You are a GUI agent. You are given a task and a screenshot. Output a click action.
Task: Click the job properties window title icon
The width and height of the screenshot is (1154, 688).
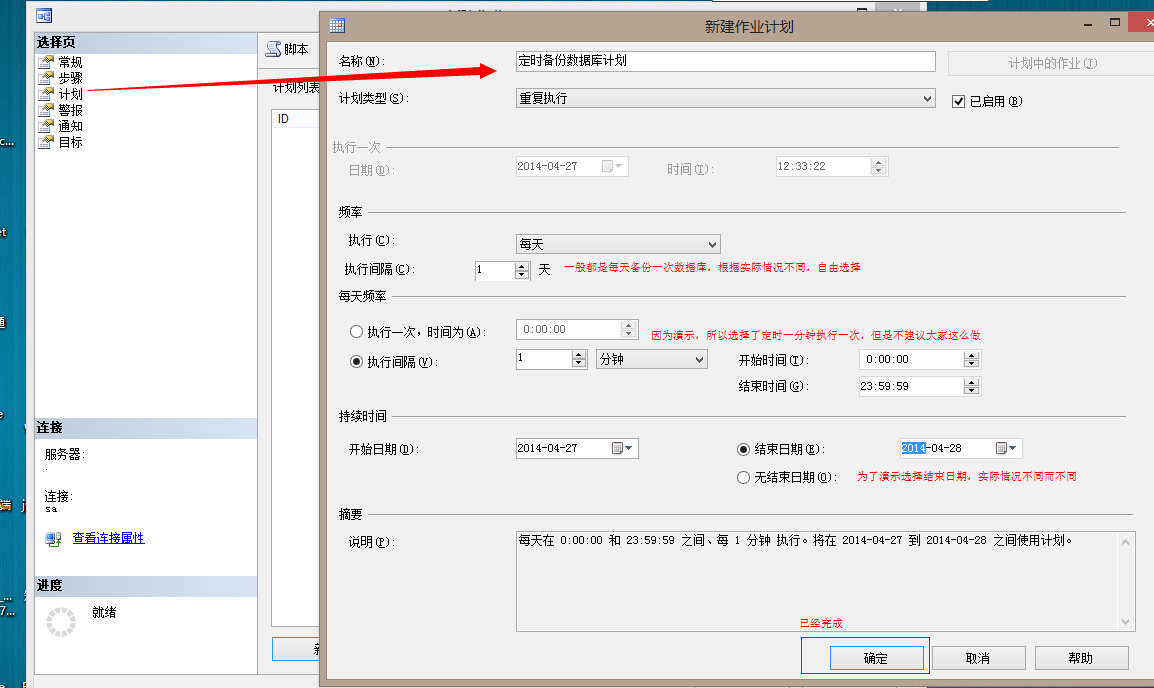coord(44,15)
